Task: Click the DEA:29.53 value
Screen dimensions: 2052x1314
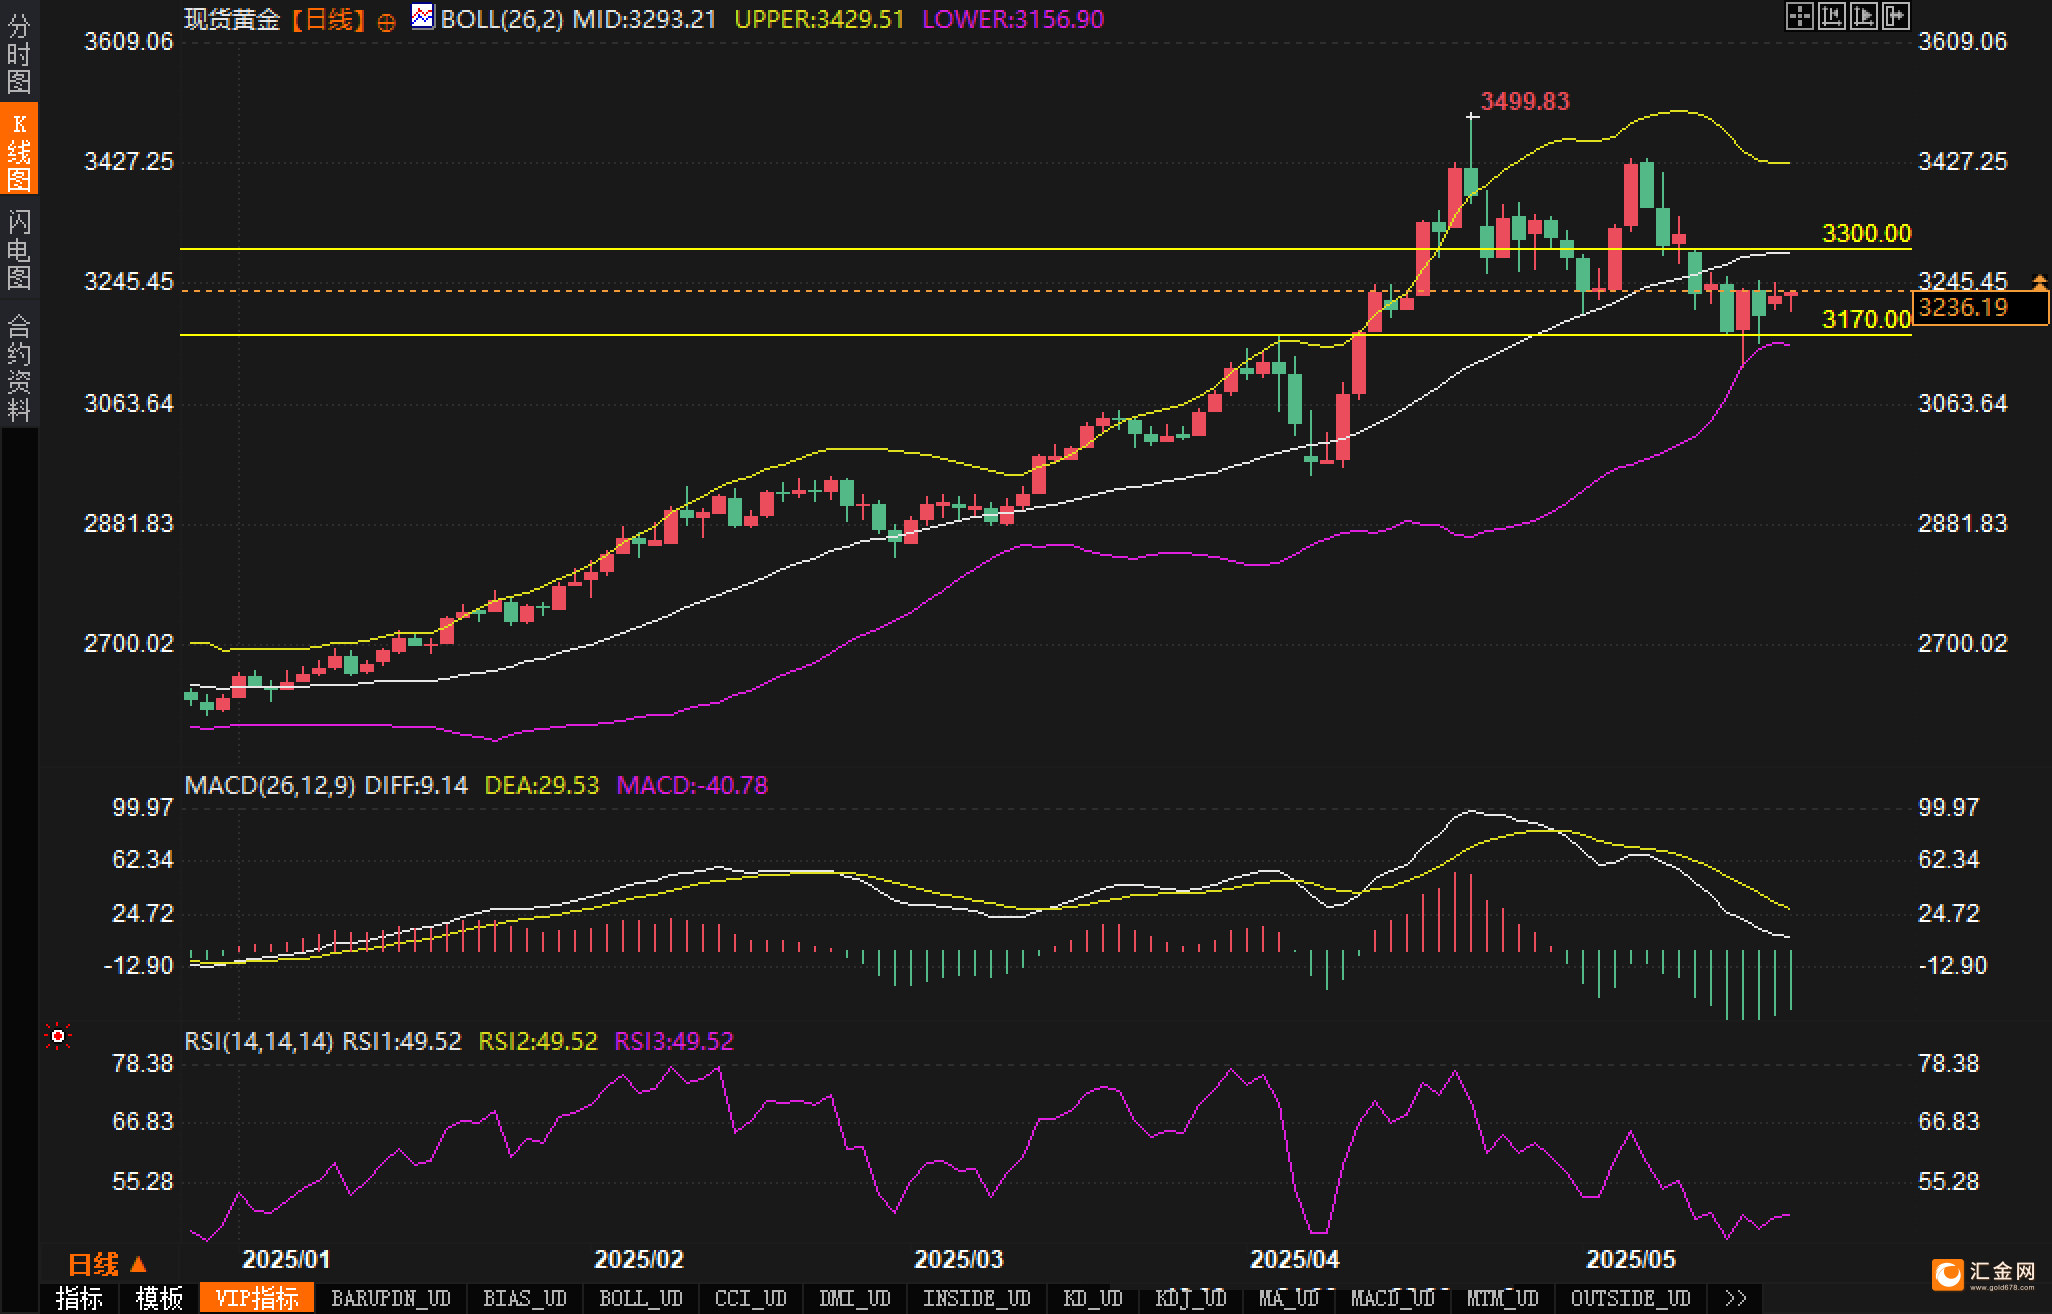Action: pyautogui.click(x=542, y=785)
